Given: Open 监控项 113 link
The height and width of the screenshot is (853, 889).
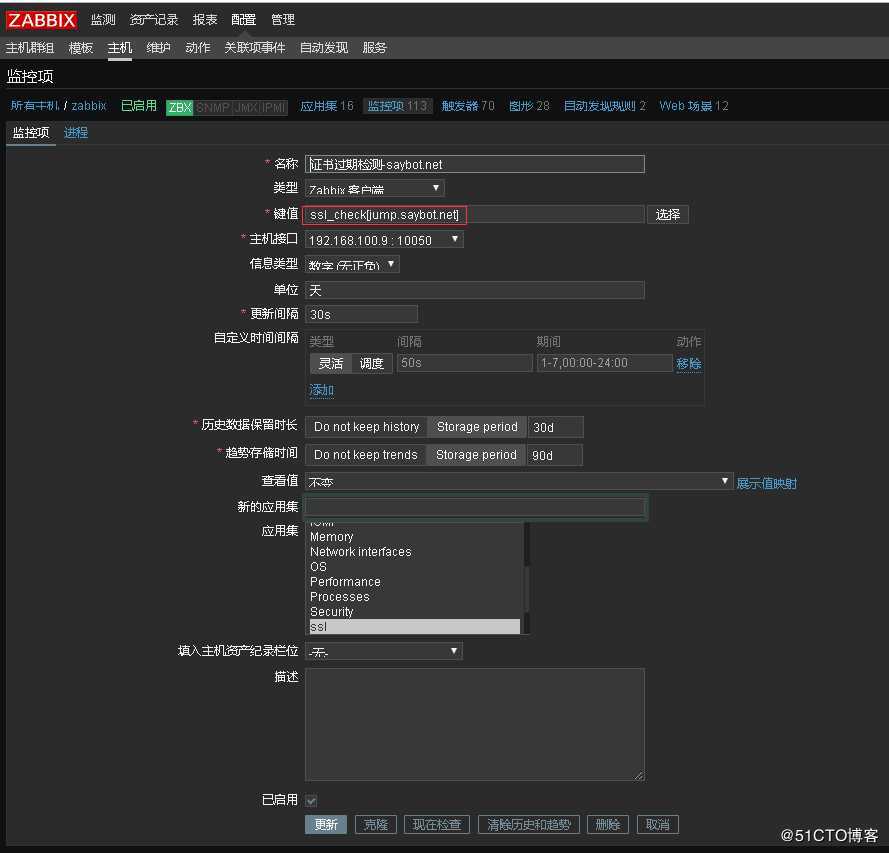Looking at the screenshot, I should pyautogui.click(x=397, y=105).
